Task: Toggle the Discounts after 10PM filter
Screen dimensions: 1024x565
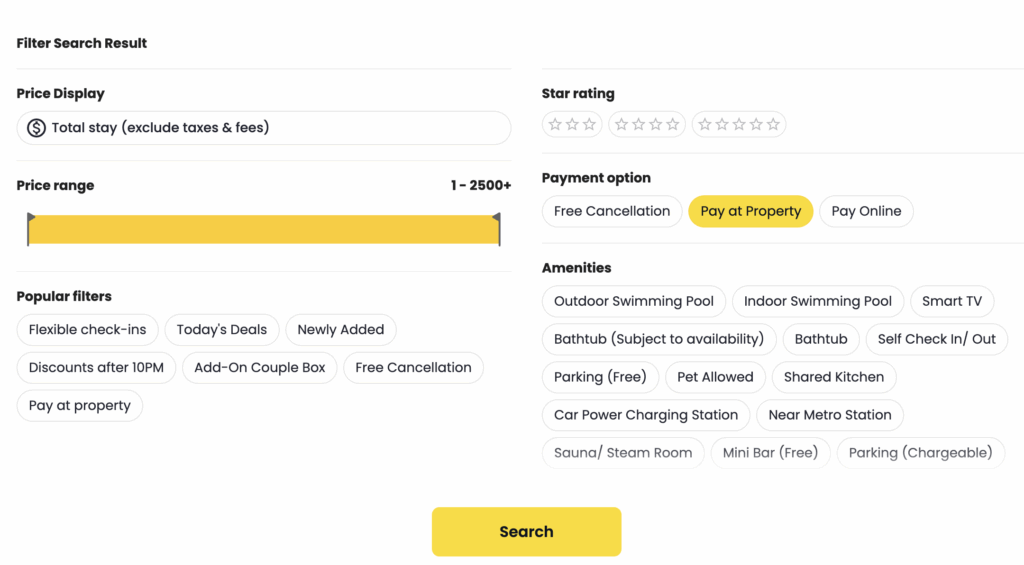Action: (x=96, y=367)
